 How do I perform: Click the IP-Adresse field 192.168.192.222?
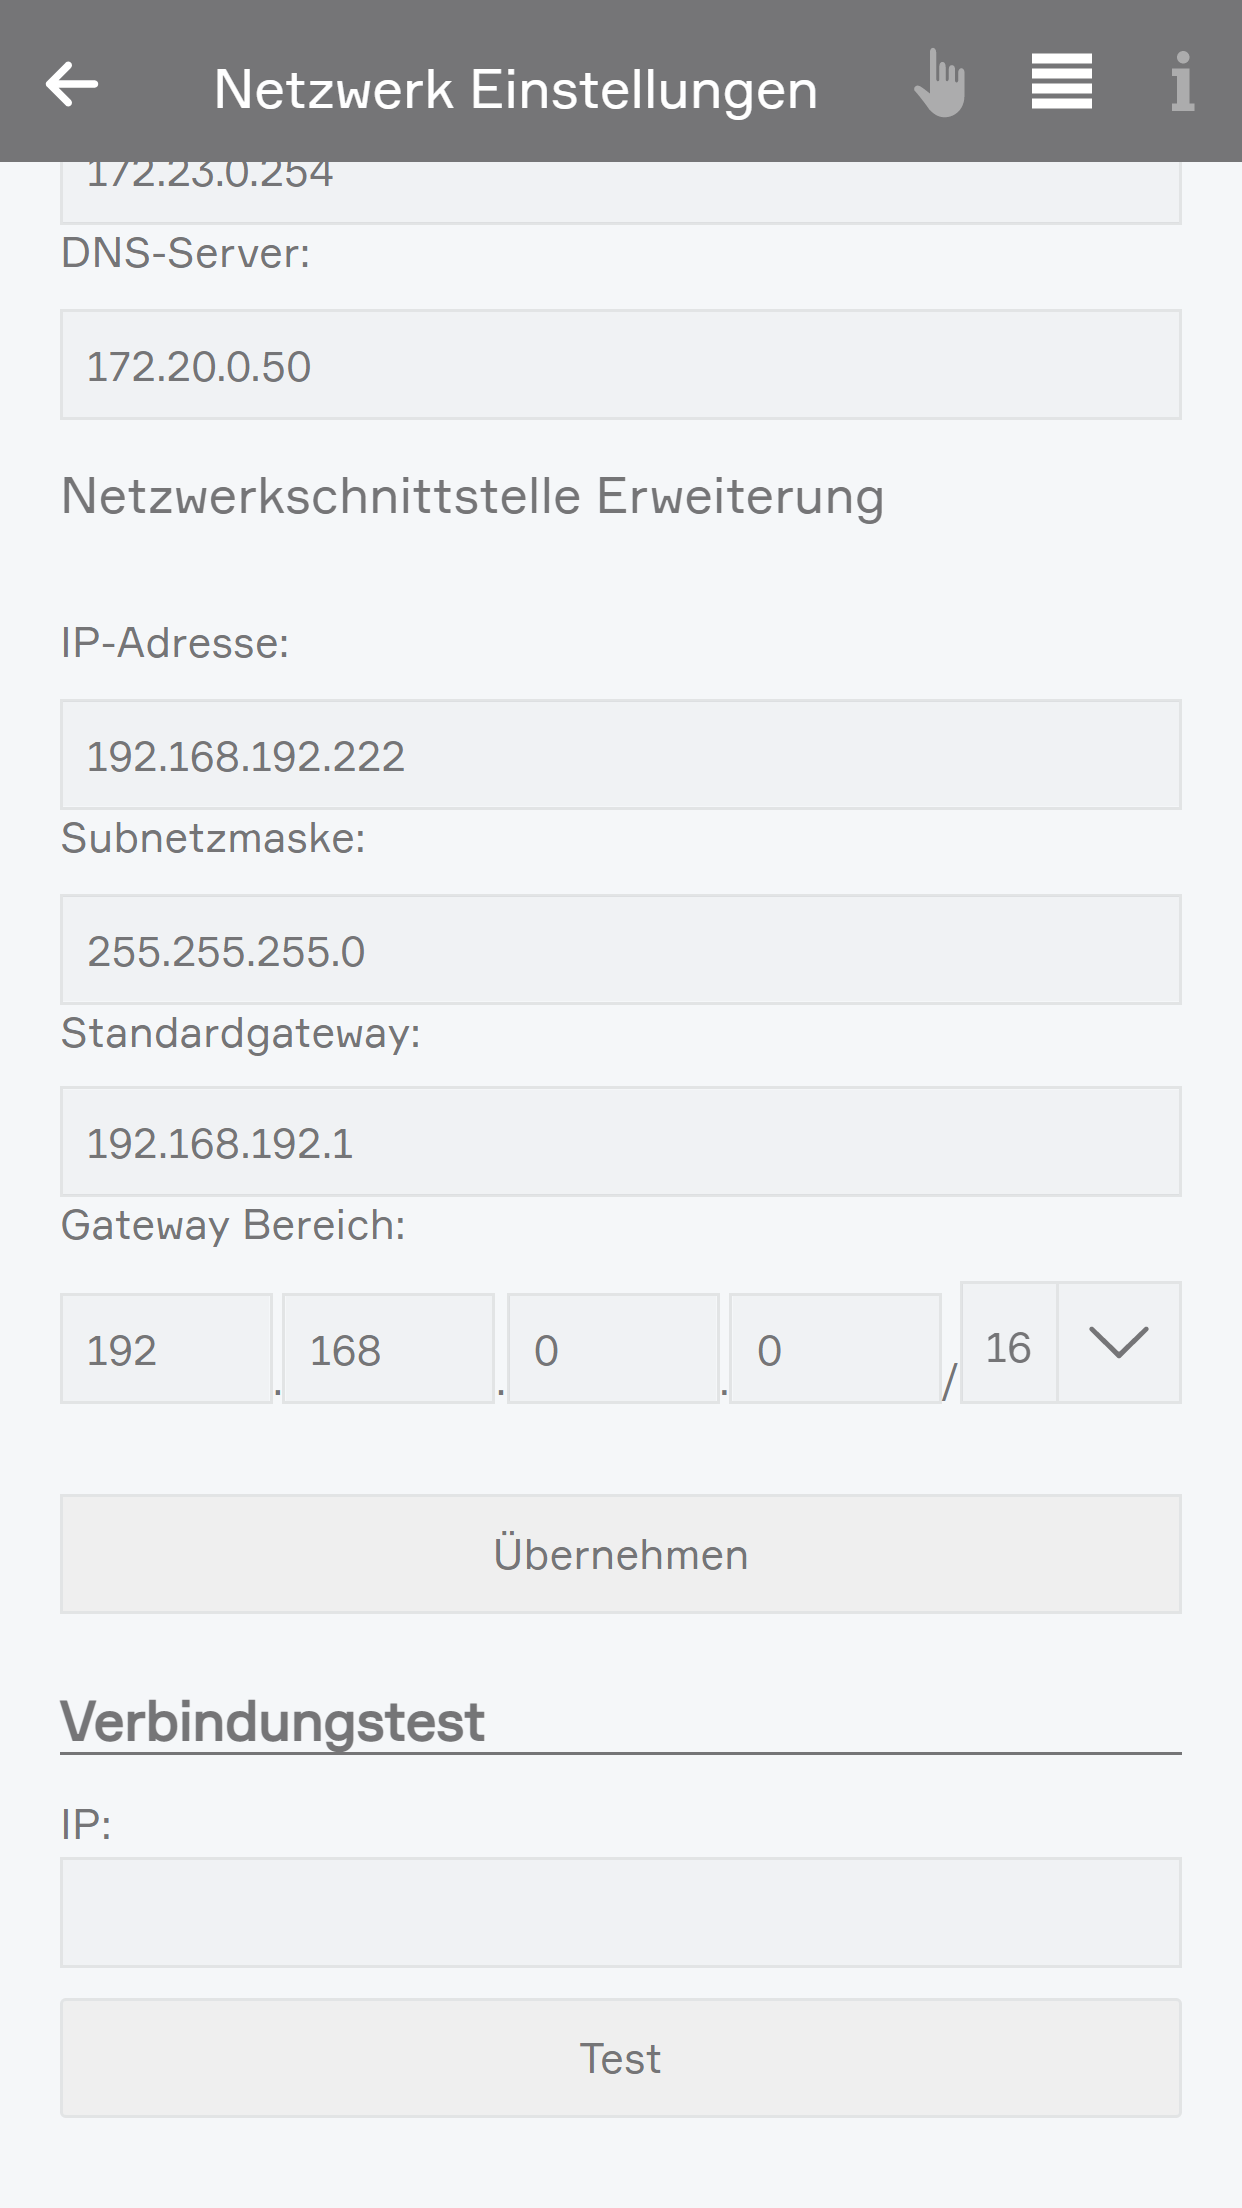click(x=620, y=755)
